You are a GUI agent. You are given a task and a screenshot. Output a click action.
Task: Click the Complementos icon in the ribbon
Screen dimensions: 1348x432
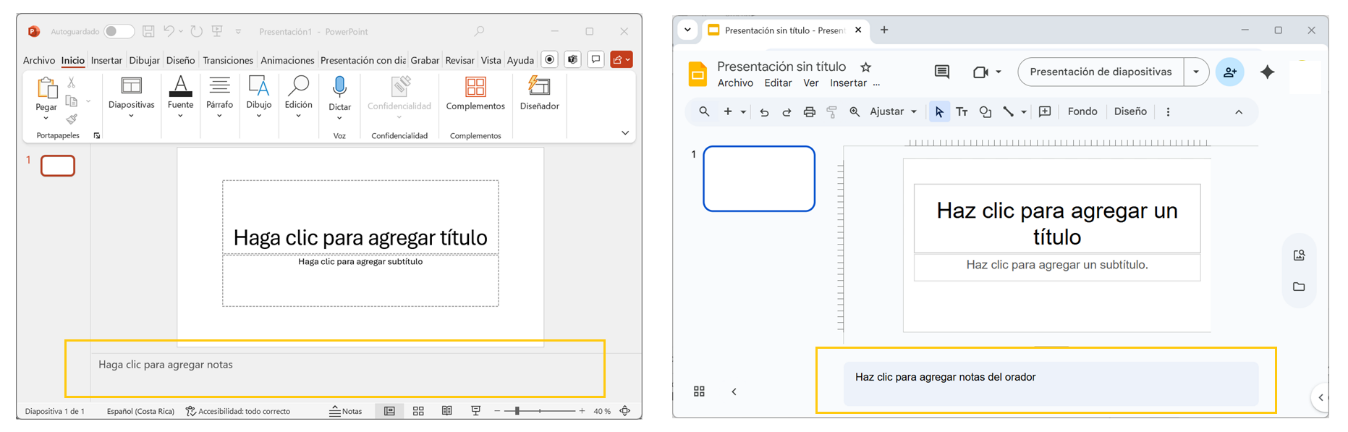pyautogui.click(x=475, y=88)
